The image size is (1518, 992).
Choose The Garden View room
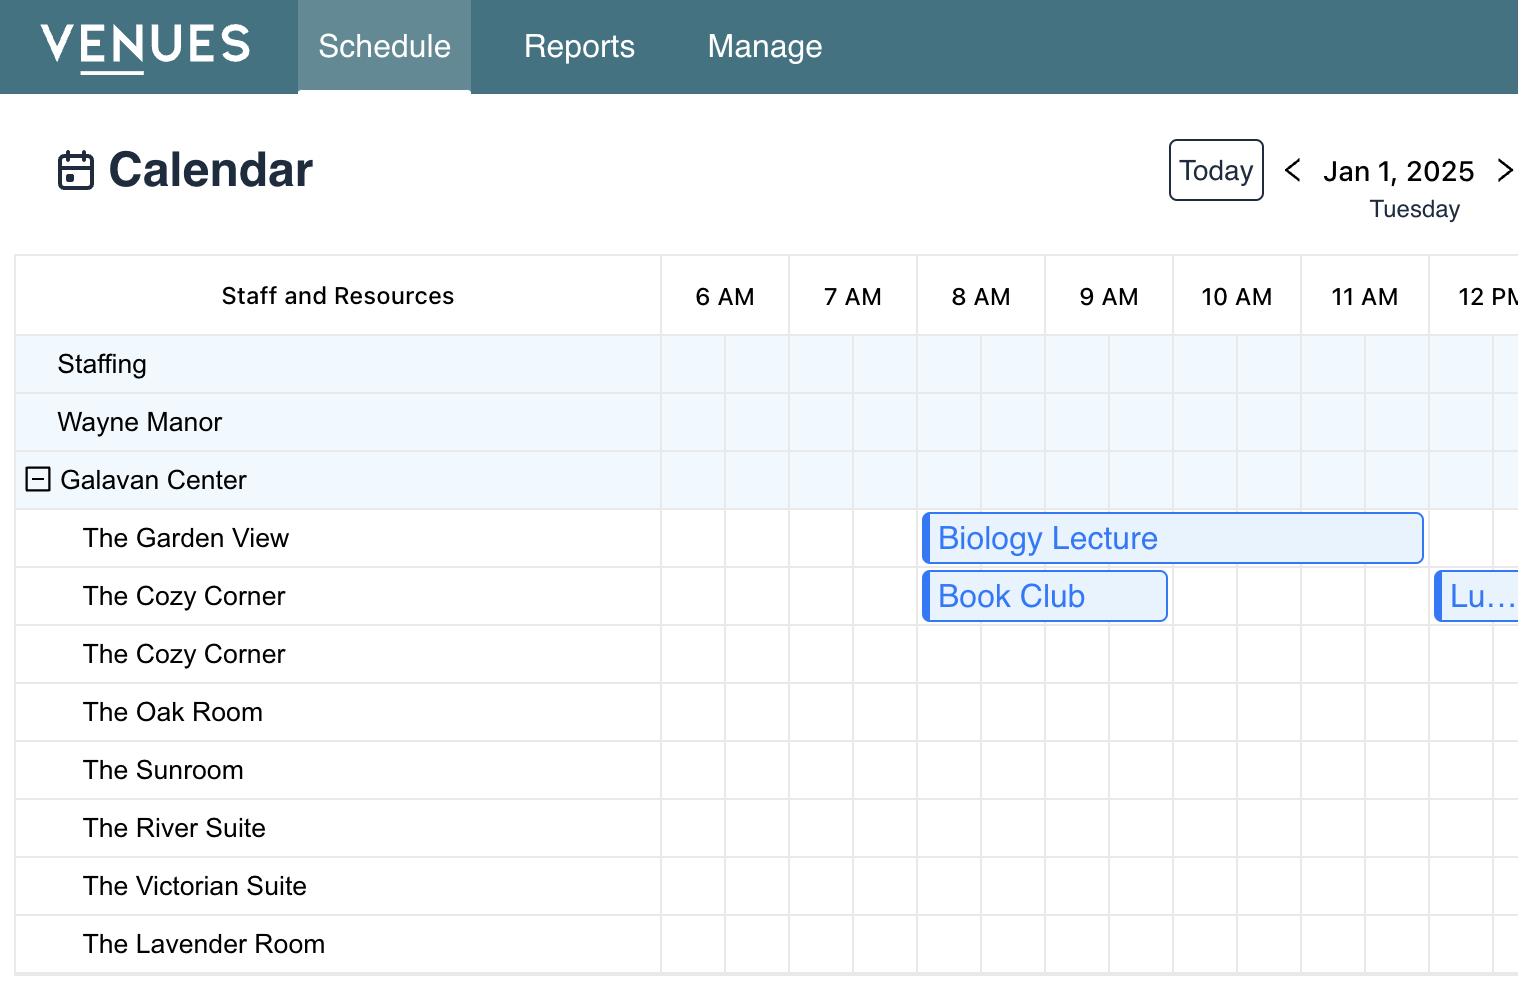(x=186, y=538)
